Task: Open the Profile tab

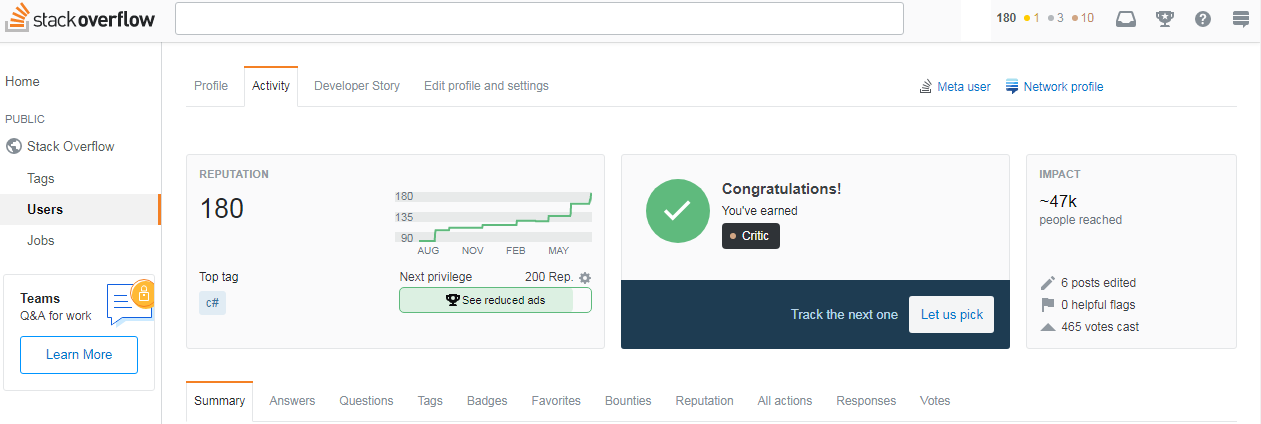Action: [211, 86]
